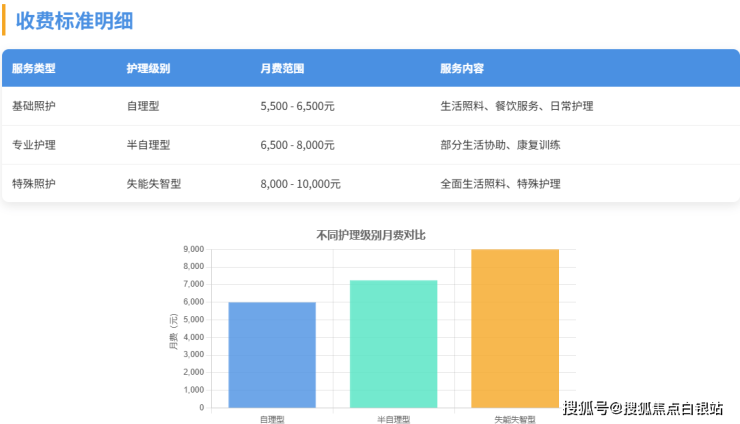Viewport: 740px width, 424px height.
Task: Click the 8,000 - 10,000元 price cell
Action: pyautogui.click(x=300, y=184)
